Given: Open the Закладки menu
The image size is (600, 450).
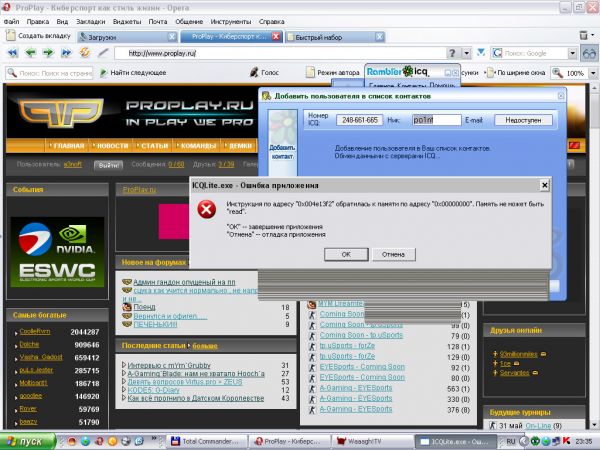Looking at the screenshot, I should coord(91,22).
